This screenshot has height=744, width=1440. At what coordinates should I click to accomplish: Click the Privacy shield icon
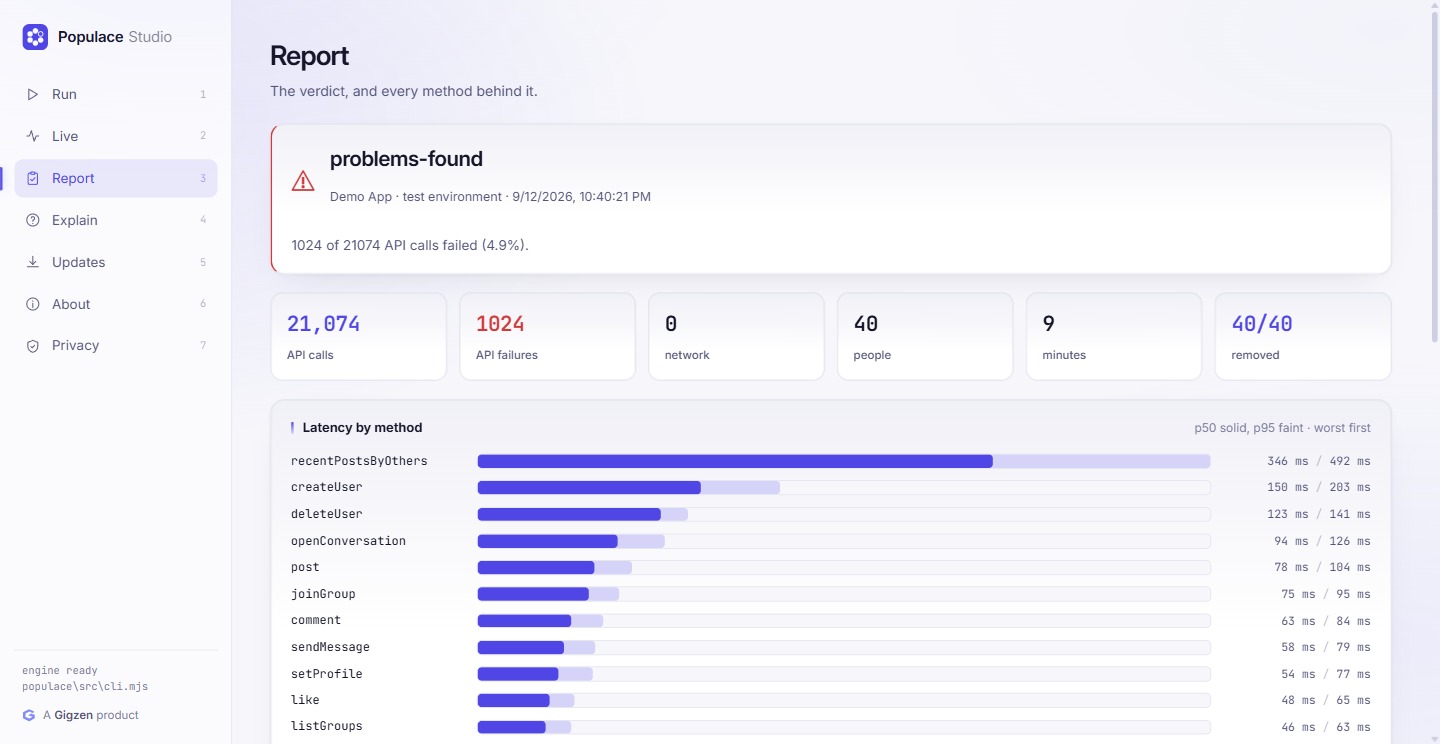pyautogui.click(x=33, y=345)
